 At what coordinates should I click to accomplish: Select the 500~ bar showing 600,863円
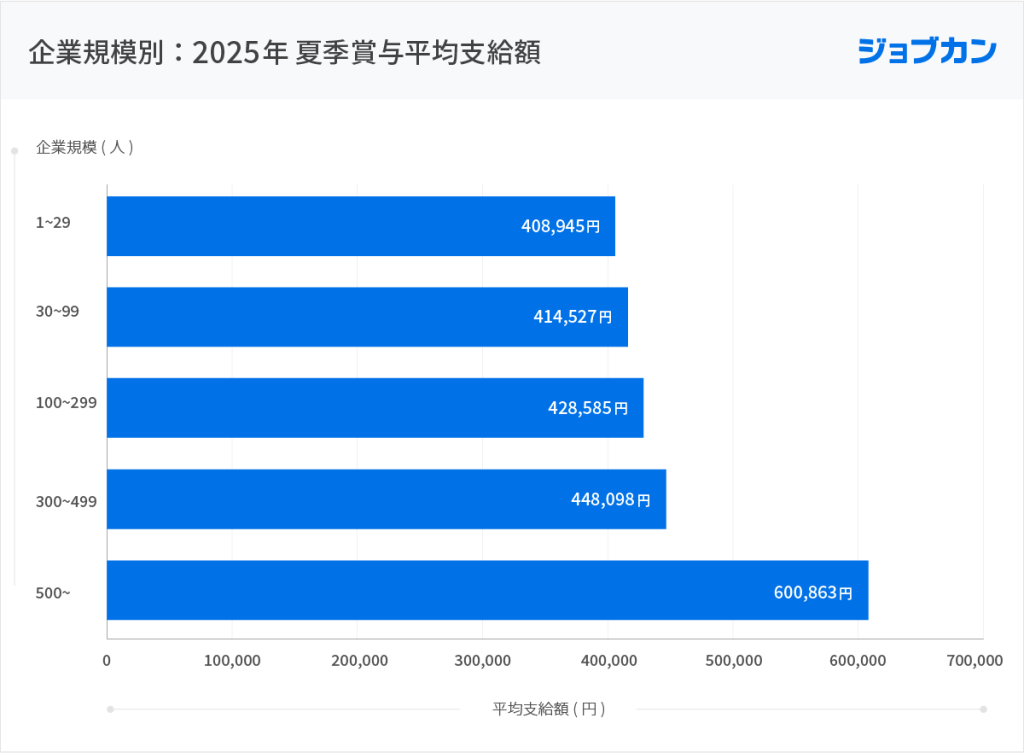[x=488, y=590]
